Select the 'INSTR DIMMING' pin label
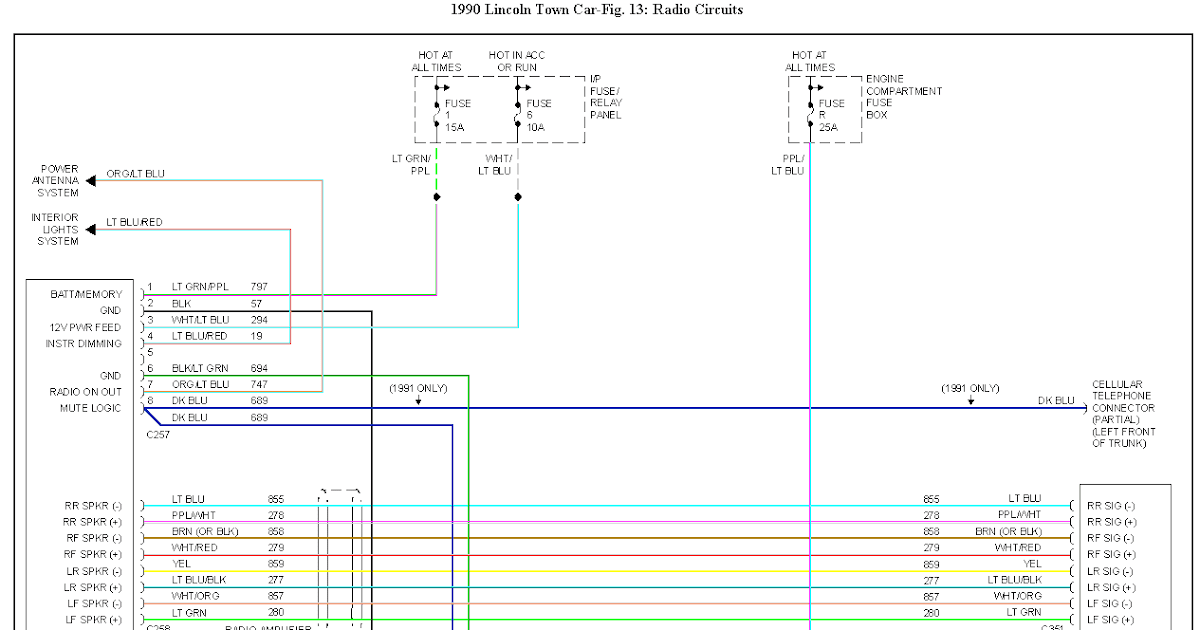This screenshot has width=1200, height=630. point(84,343)
